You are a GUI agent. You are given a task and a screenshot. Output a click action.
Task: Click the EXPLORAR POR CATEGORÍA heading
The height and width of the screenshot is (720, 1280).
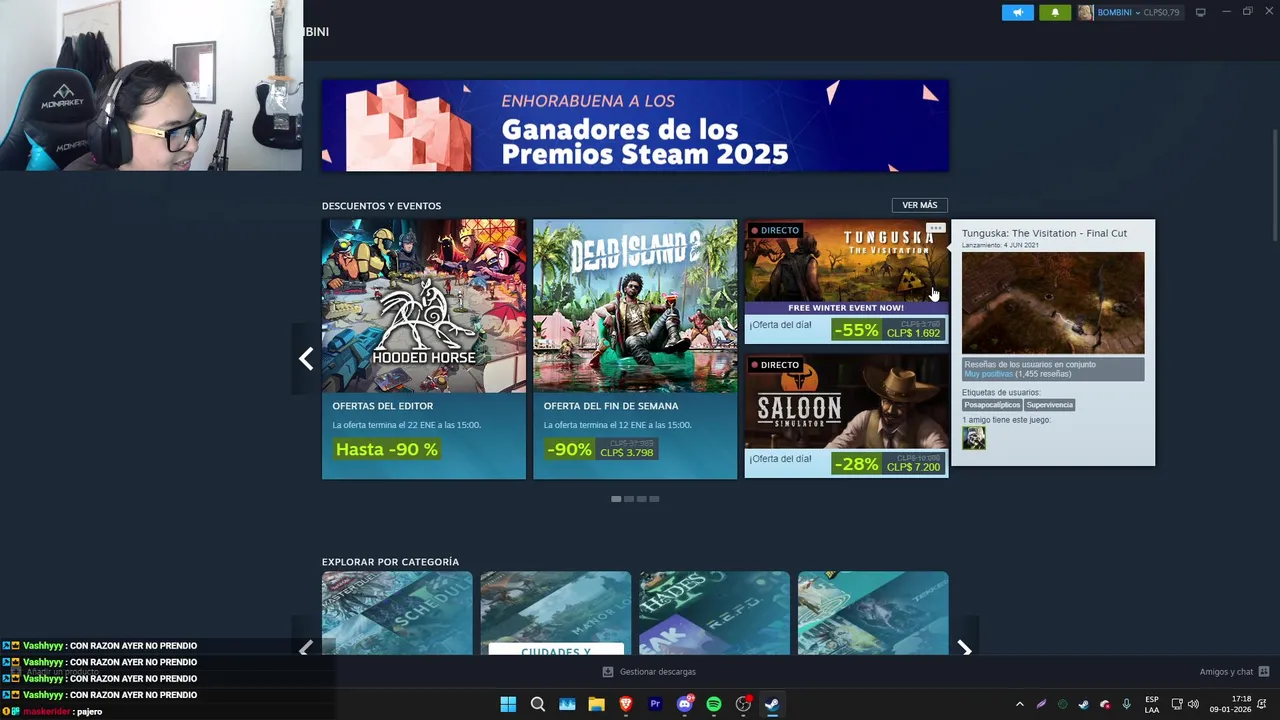(x=390, y=562)
